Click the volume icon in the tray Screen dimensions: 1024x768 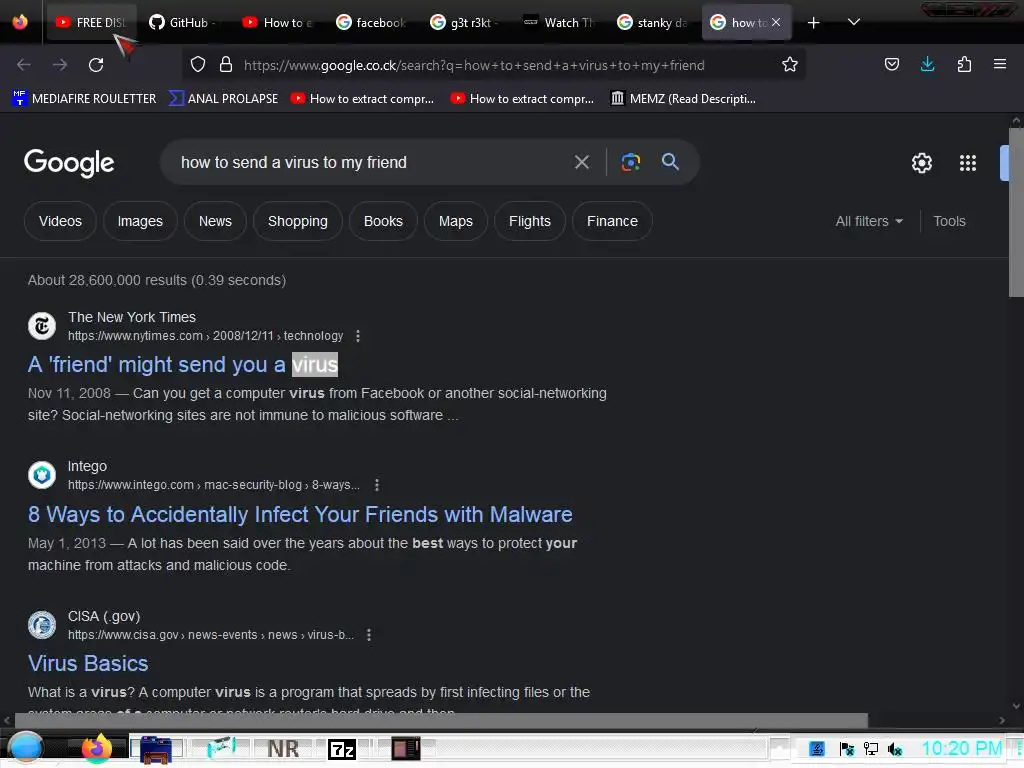click(x=895, y=749)
